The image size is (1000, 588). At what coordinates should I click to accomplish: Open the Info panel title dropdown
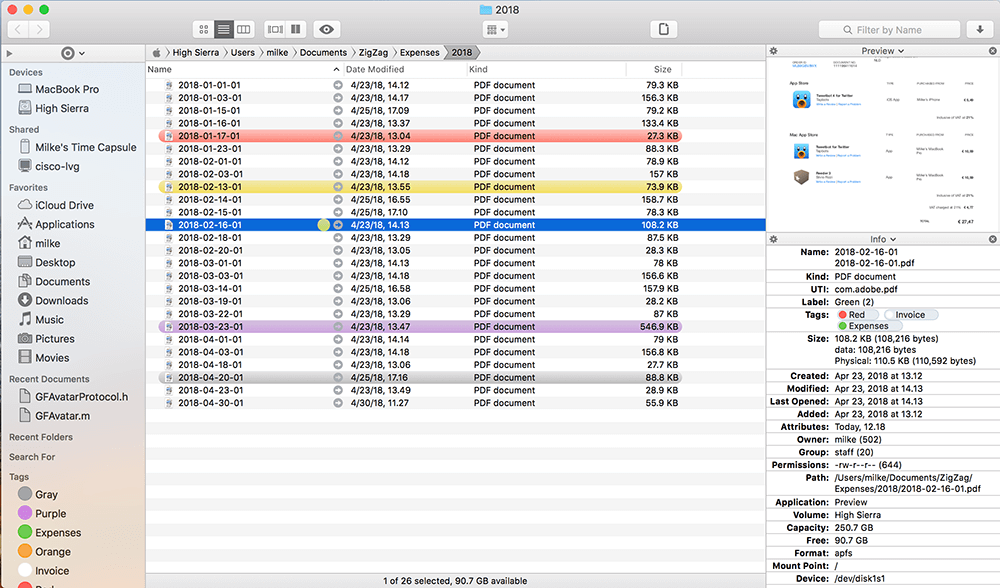pyautogui.click(x=882, y=240)
